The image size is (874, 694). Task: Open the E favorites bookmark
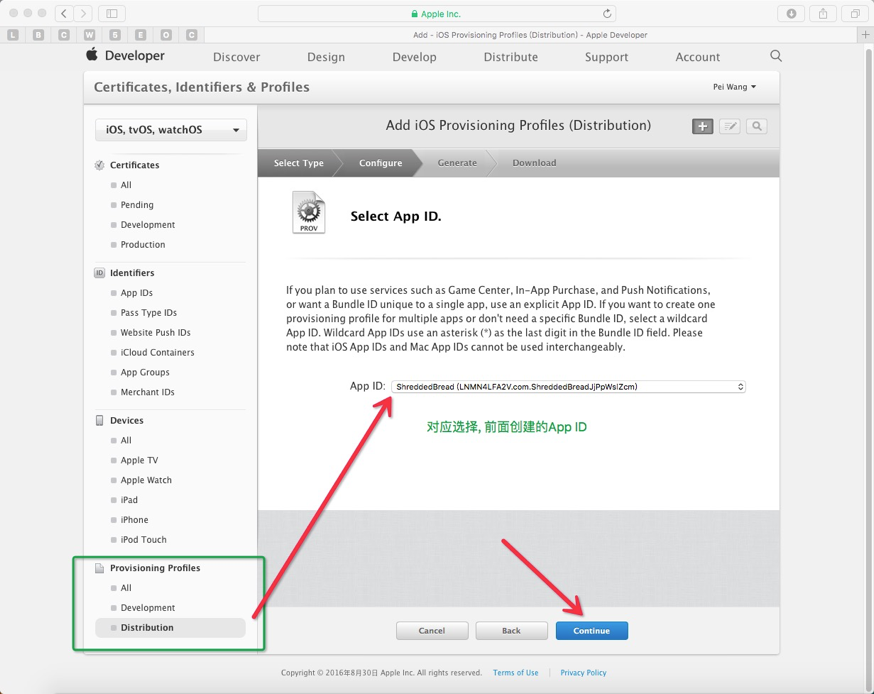click(x=140, y=35)
